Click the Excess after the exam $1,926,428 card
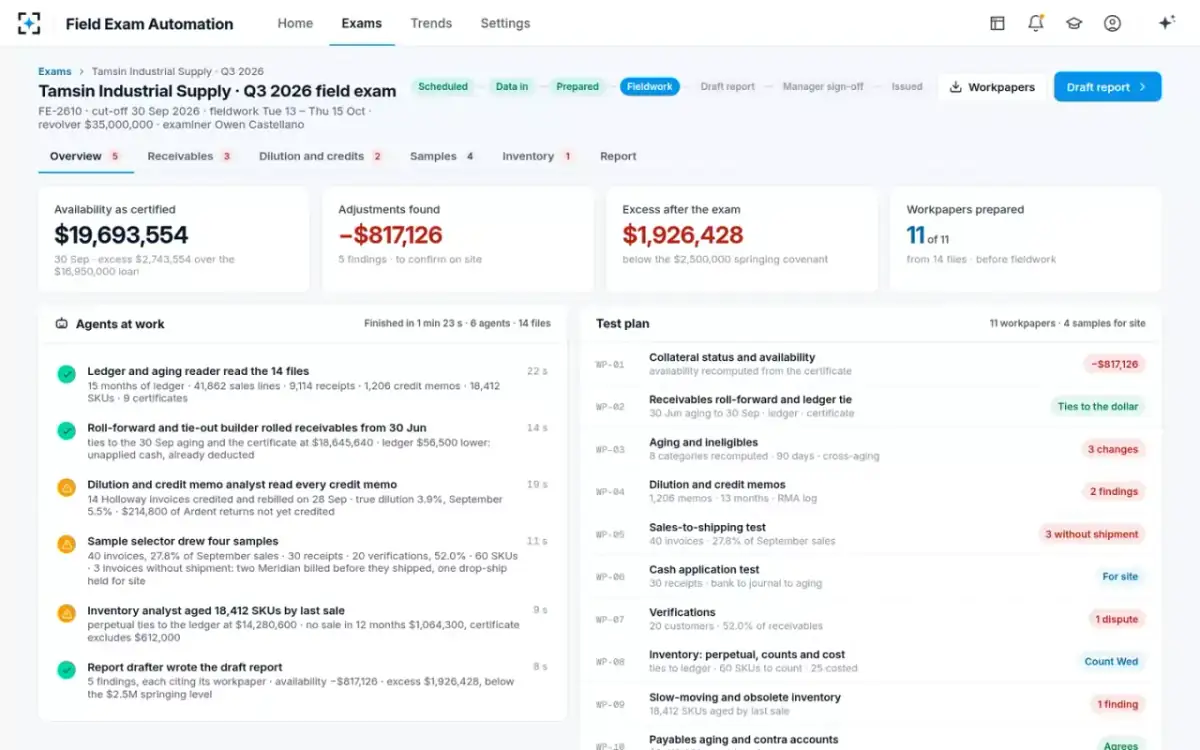The image size is (1200, 750). click(742, 239)
